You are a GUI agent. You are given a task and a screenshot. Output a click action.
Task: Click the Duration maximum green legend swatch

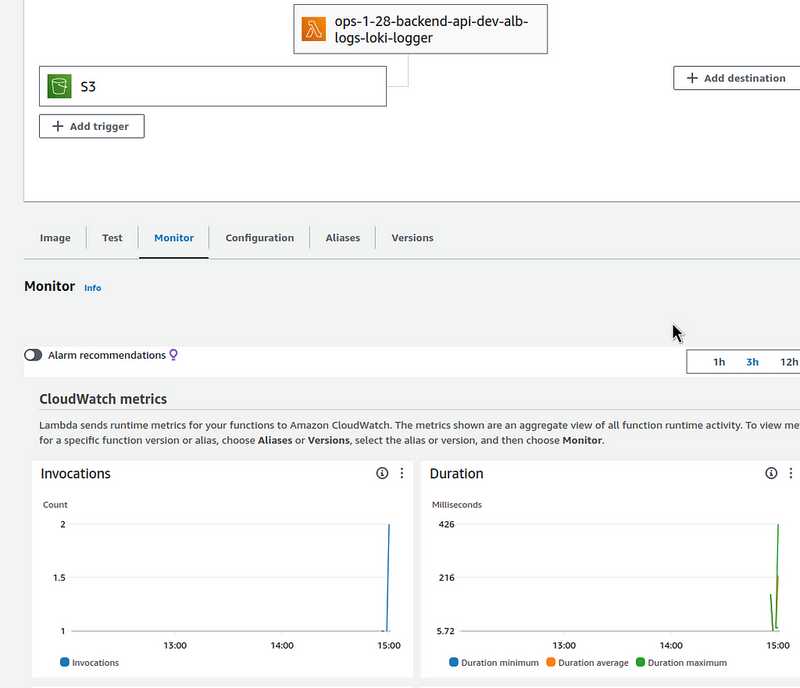pyautogui.click(x=640, y=663)
